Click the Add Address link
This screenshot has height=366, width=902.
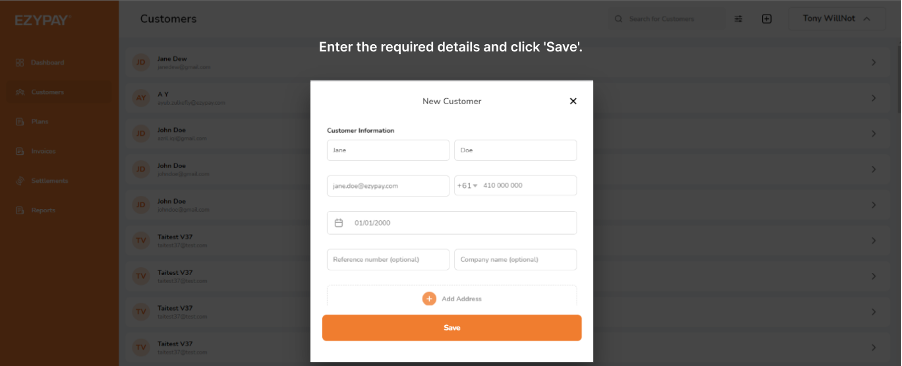click(x=461, y=299)
